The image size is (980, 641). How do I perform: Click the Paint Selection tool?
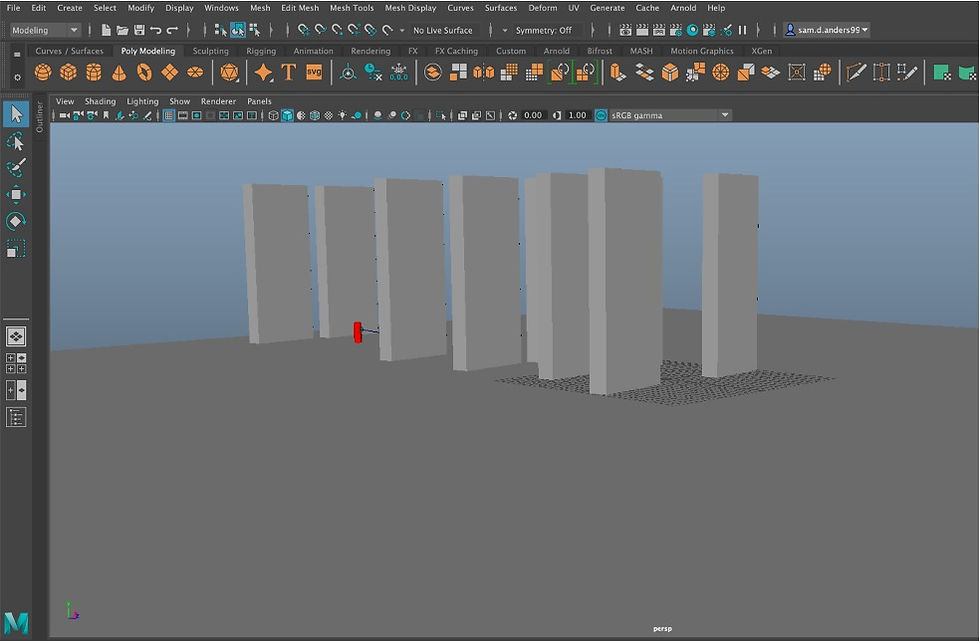16,168
